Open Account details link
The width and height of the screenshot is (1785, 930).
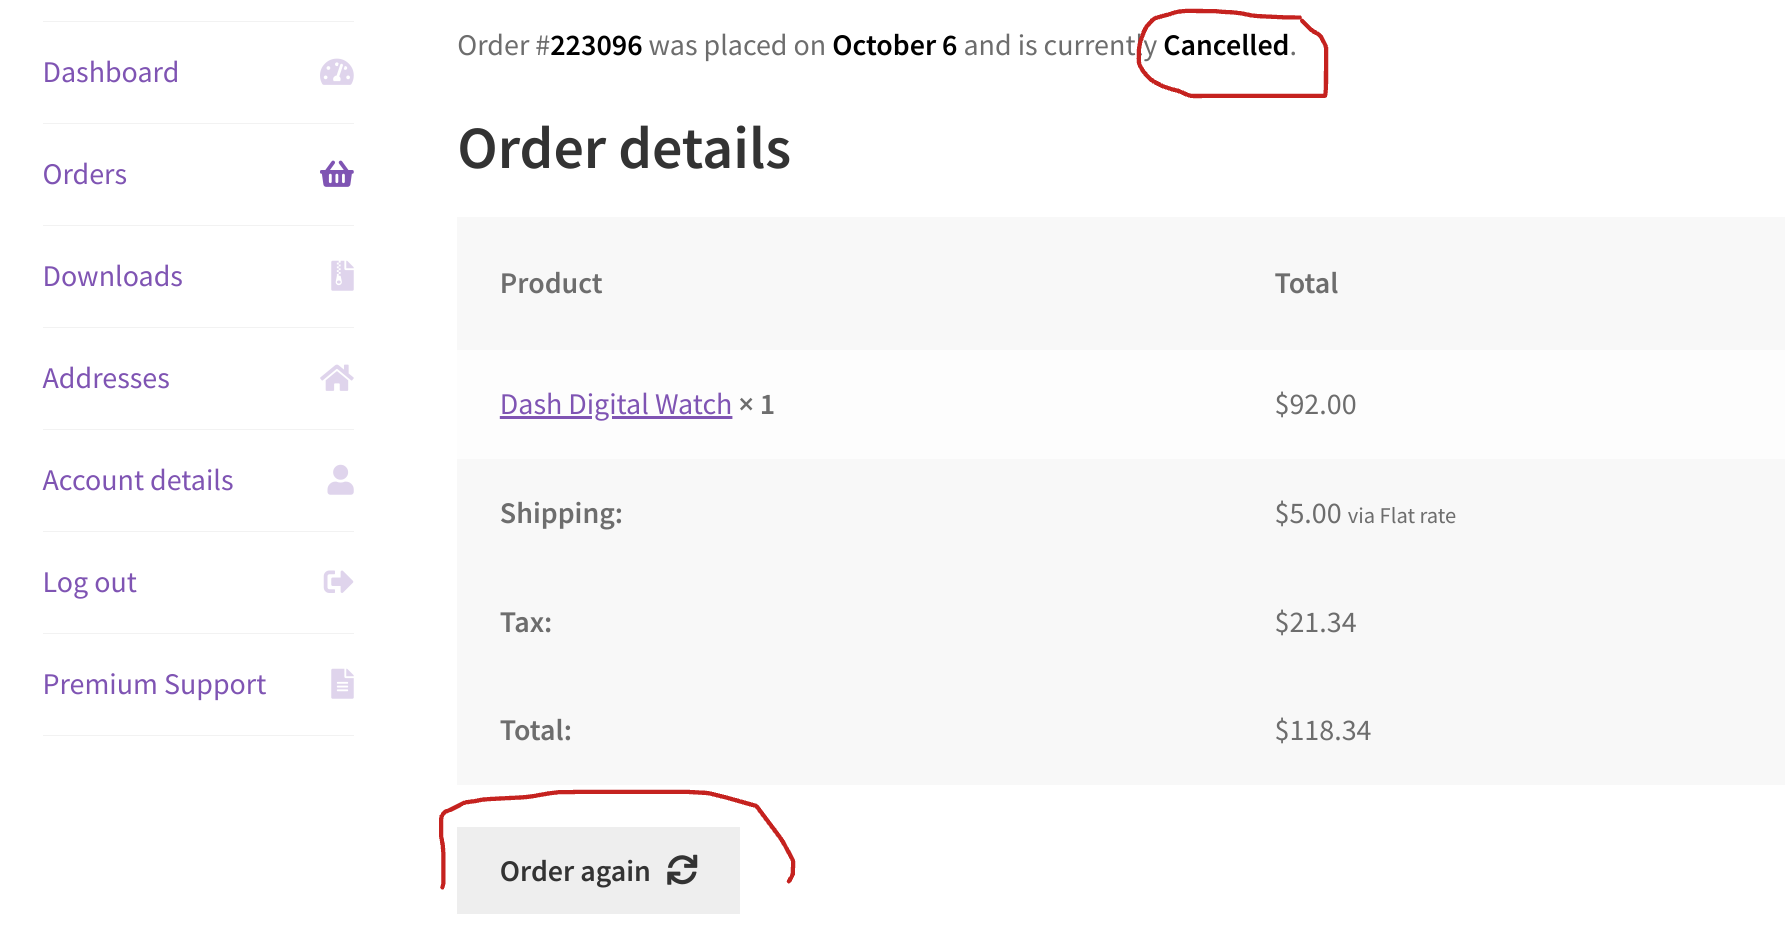click(x=138, y=480)
